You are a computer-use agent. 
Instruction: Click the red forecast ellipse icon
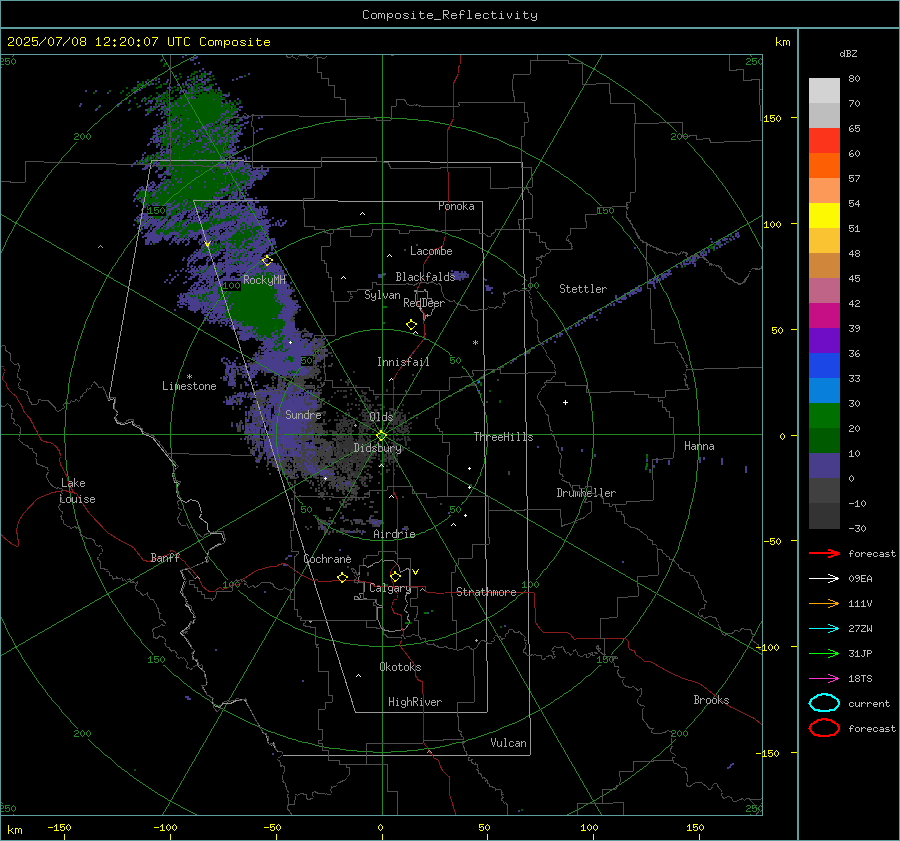point(824,728)
